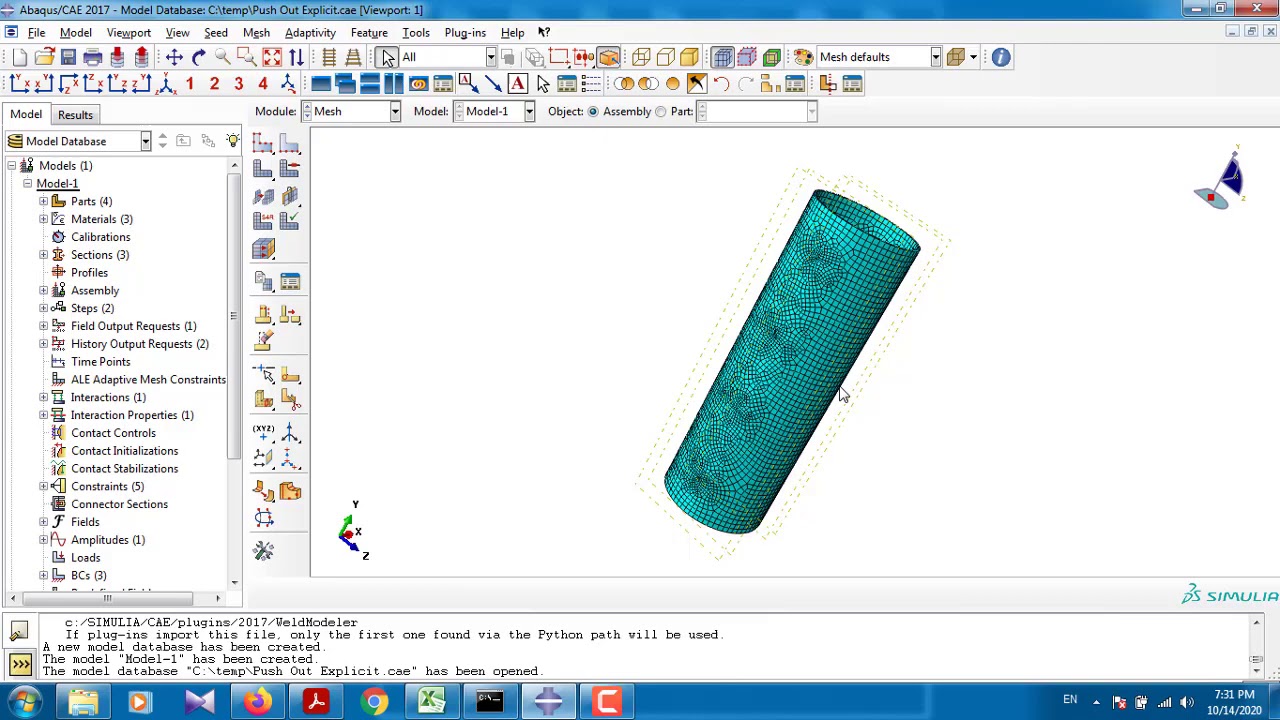Click the view orientation compass

click(x=1222, y=178)
